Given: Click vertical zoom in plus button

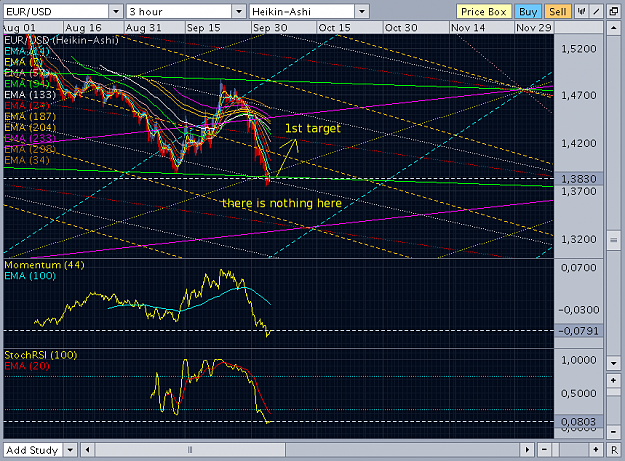Looking at the screenshot, I should pos(613,381).
